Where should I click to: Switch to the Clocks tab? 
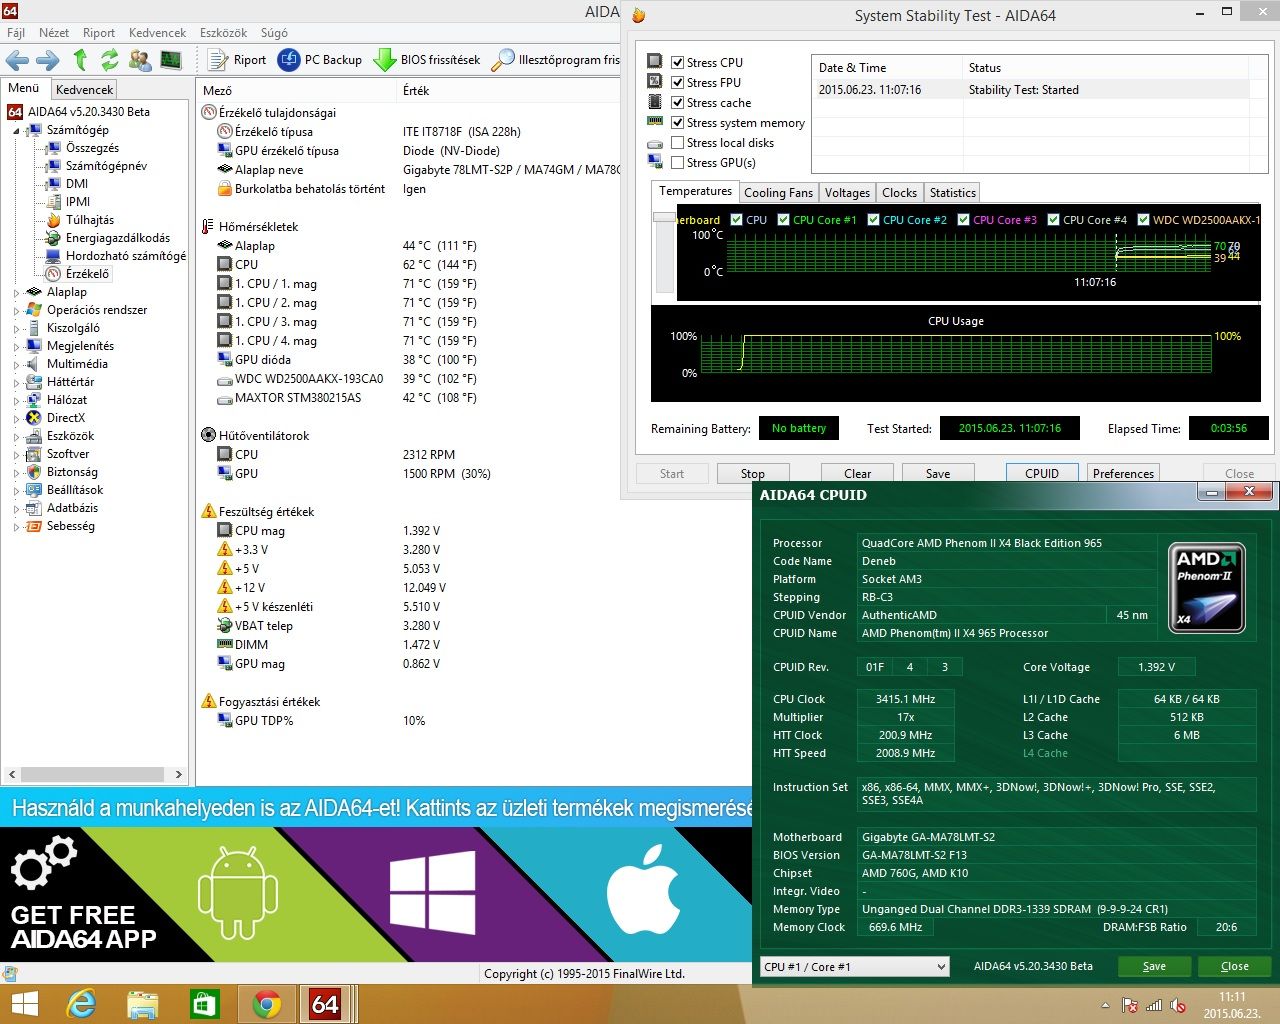[899, 193]
